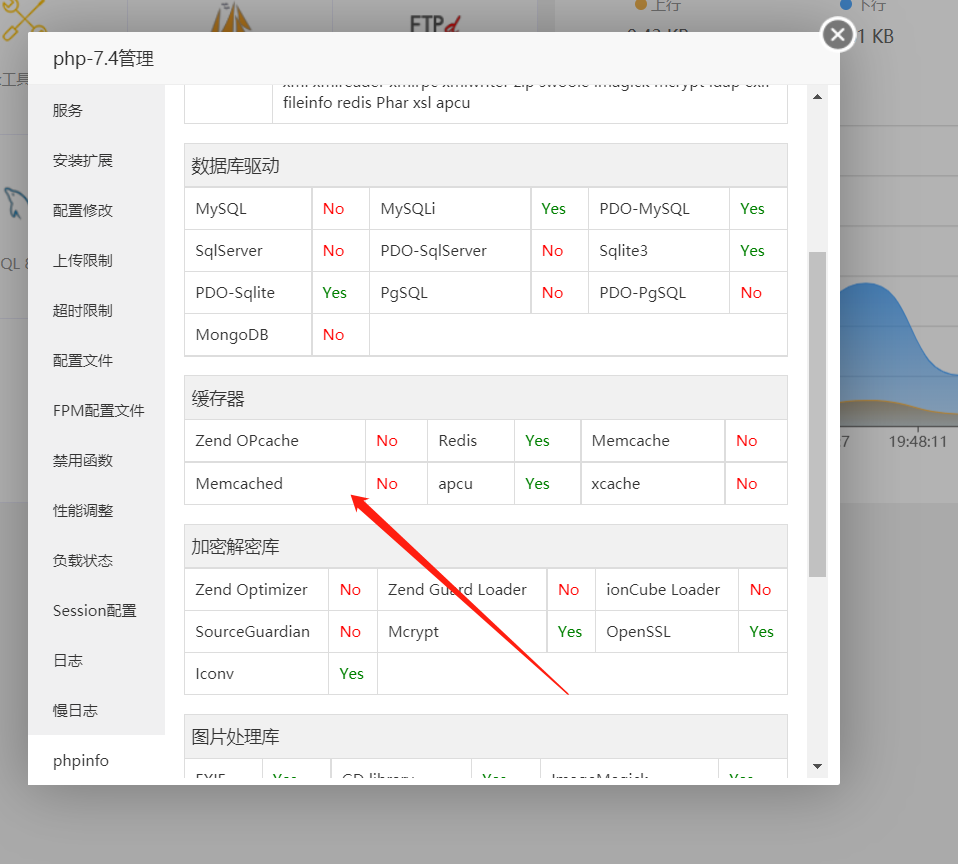Click the Zend OPcache cell

pyautogui.click(x=275, y=441)
